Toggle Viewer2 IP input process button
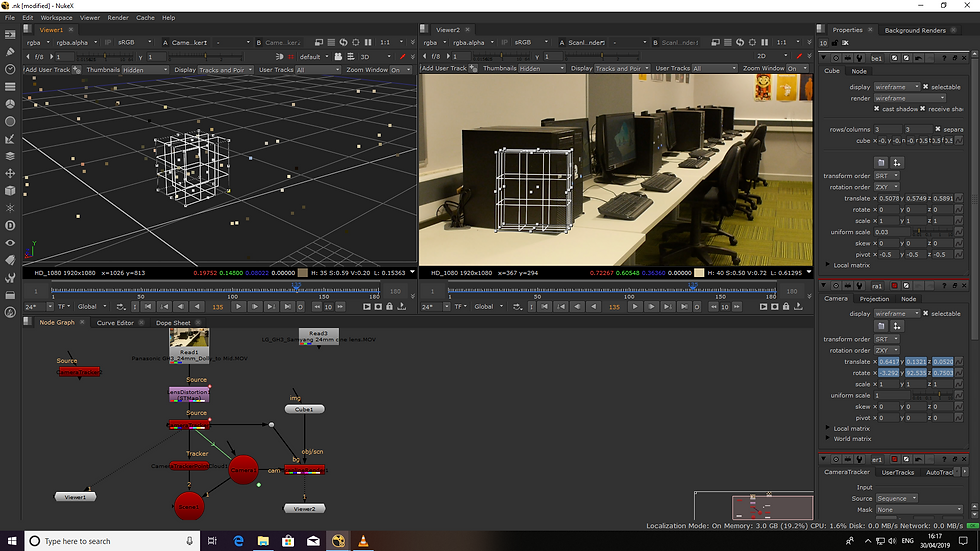 [x=504, y=42]
